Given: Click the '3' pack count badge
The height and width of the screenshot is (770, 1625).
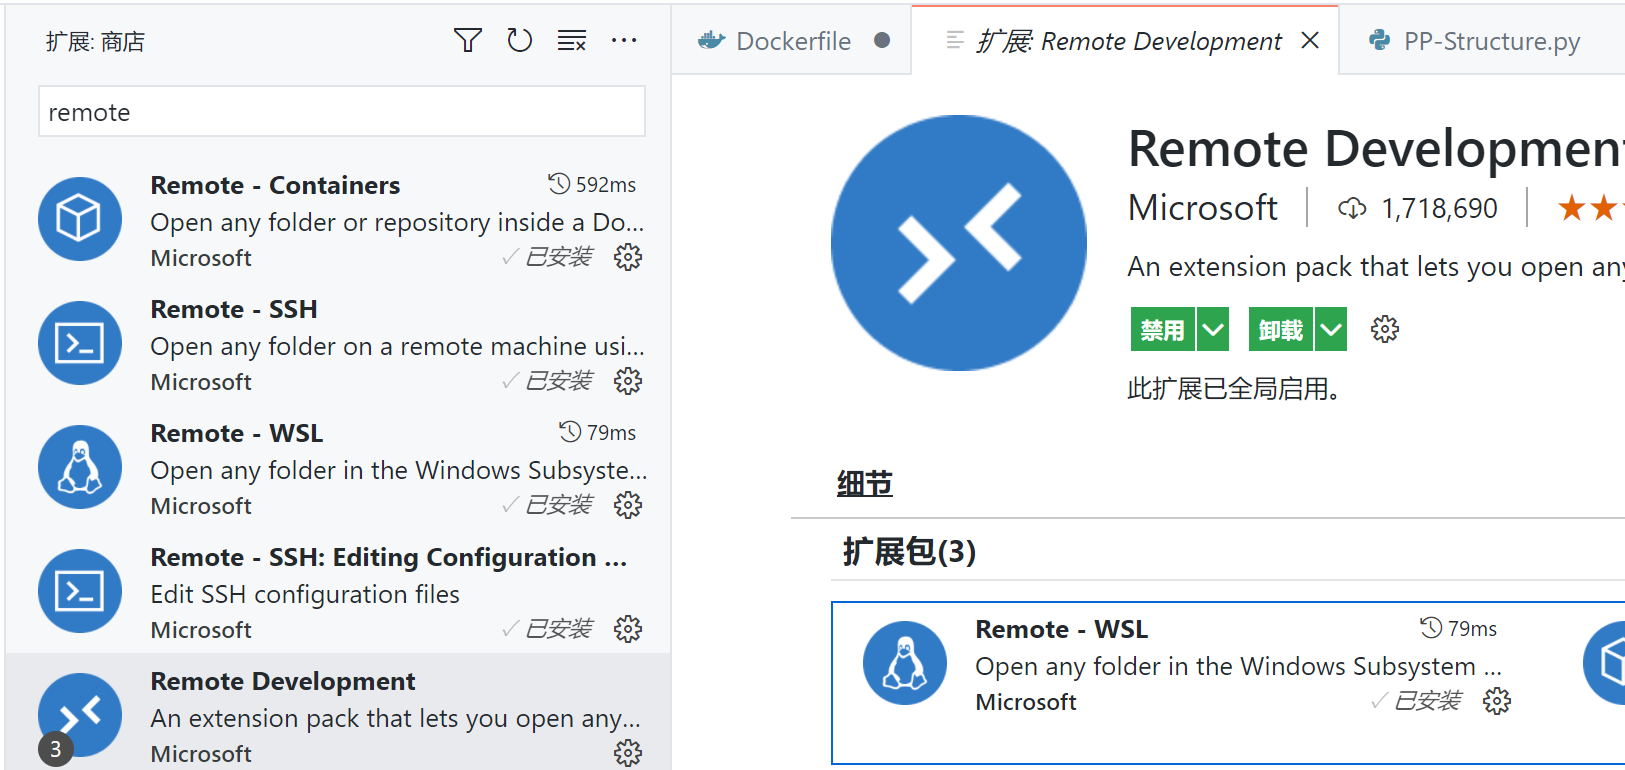Looking at the screenshot, I should [56, 749].
